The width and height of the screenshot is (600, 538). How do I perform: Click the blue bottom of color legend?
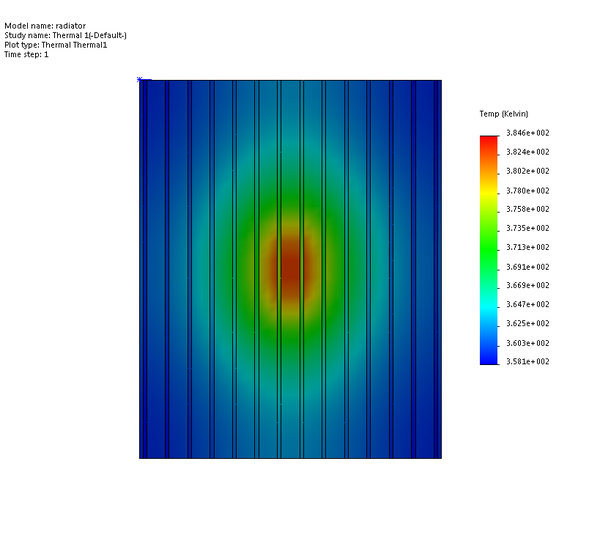[x=489, y=356]
